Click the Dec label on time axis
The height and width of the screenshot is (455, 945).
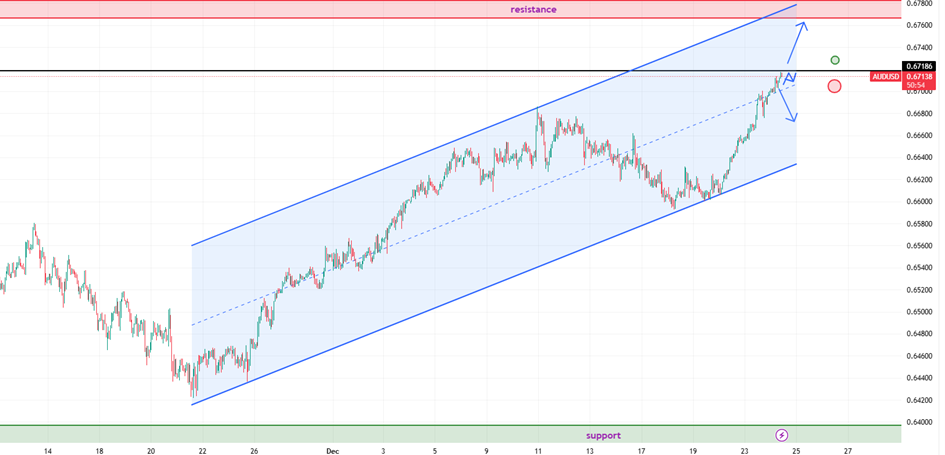(x=335, y=451)
